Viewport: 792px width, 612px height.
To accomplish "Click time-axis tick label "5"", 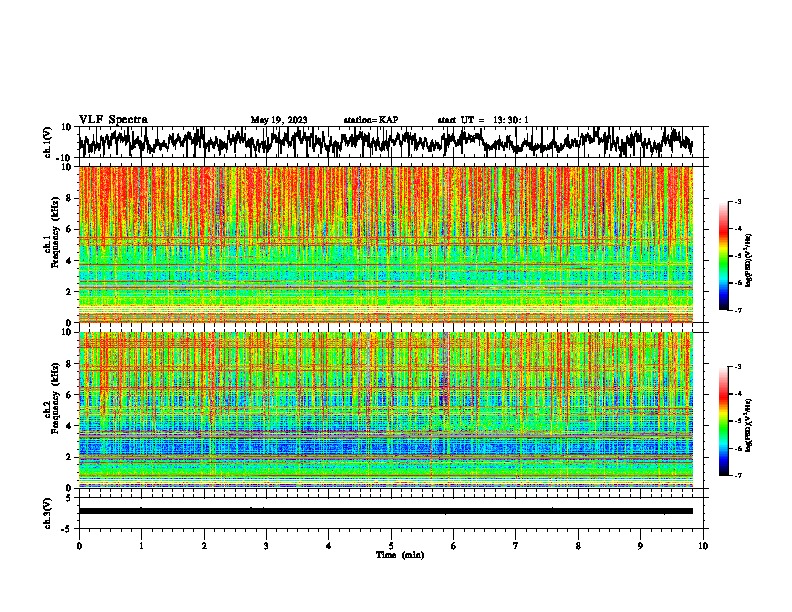I will coord(391,546).
